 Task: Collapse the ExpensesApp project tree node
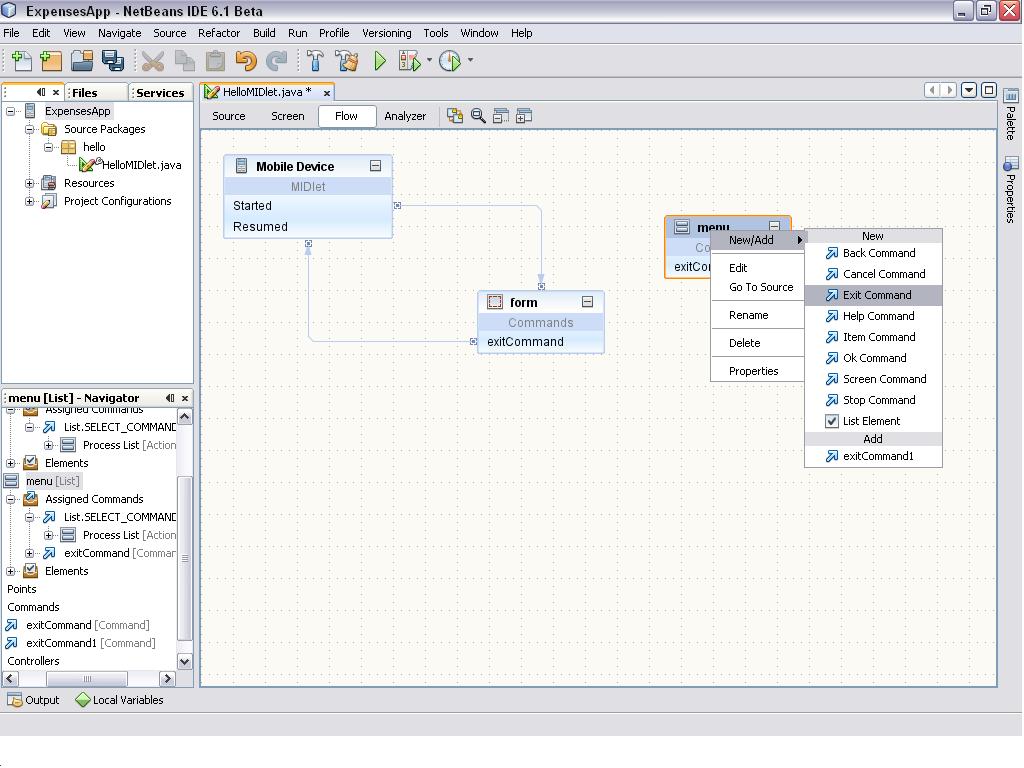[11, 111]
